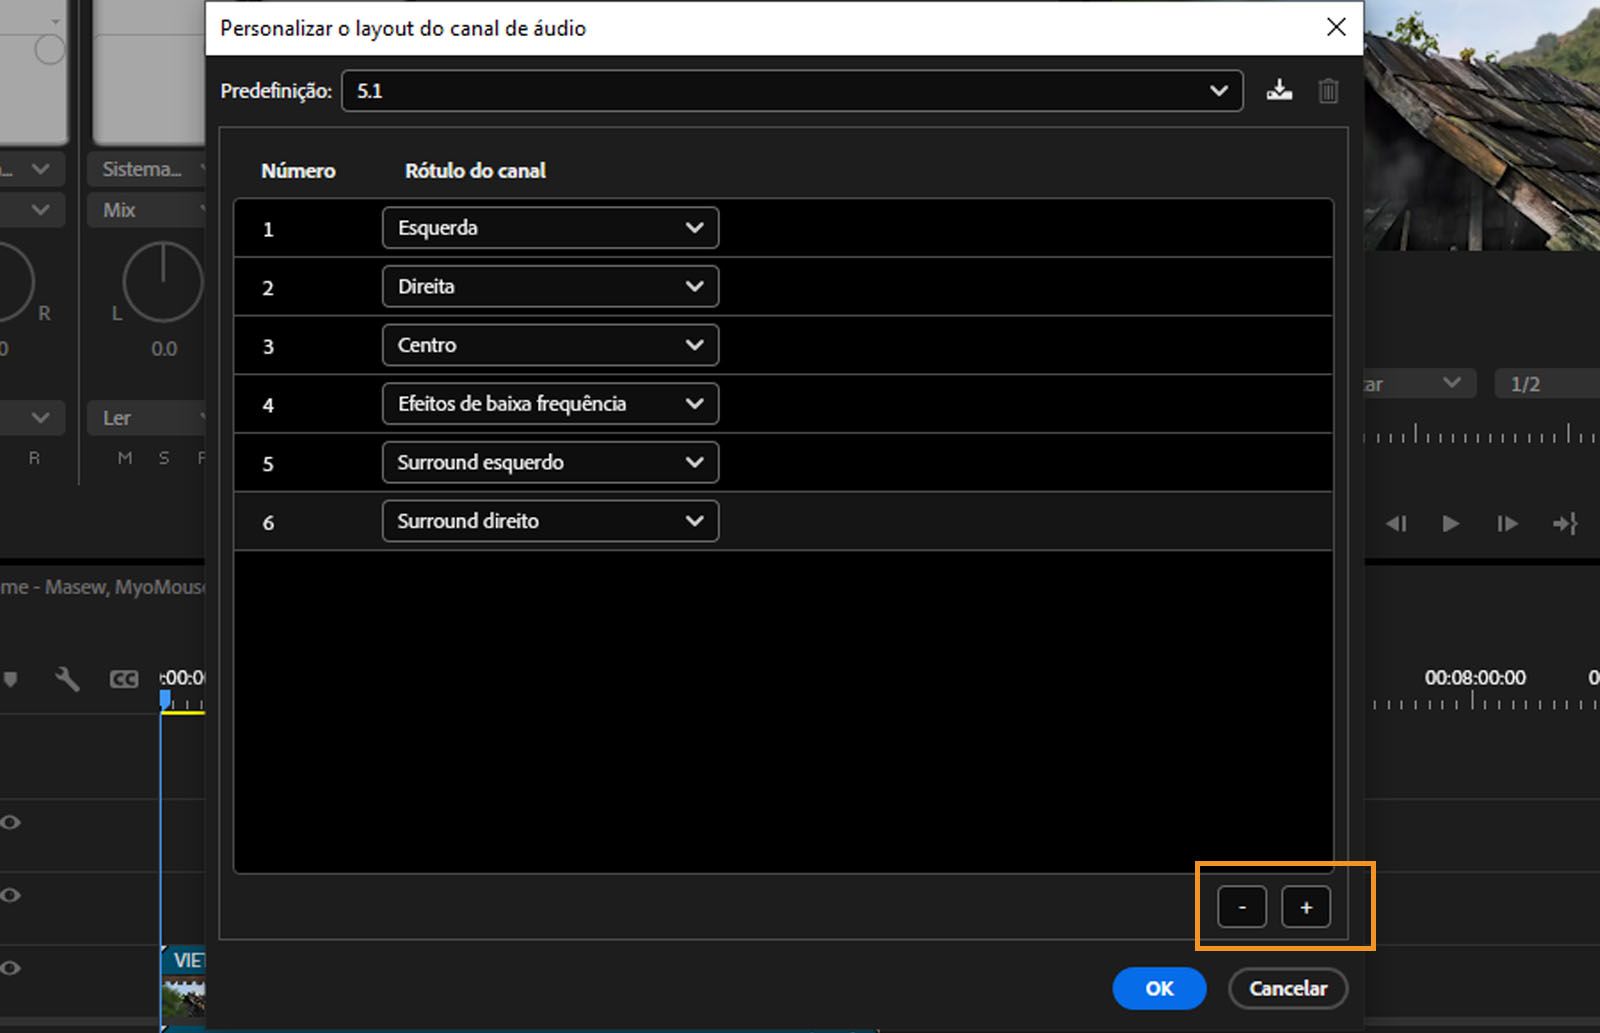Image resolution: width=1600 pixels, height=1033 pixels.
Task: Click the plus button to add a channel
Action: tap(1306, 907)
